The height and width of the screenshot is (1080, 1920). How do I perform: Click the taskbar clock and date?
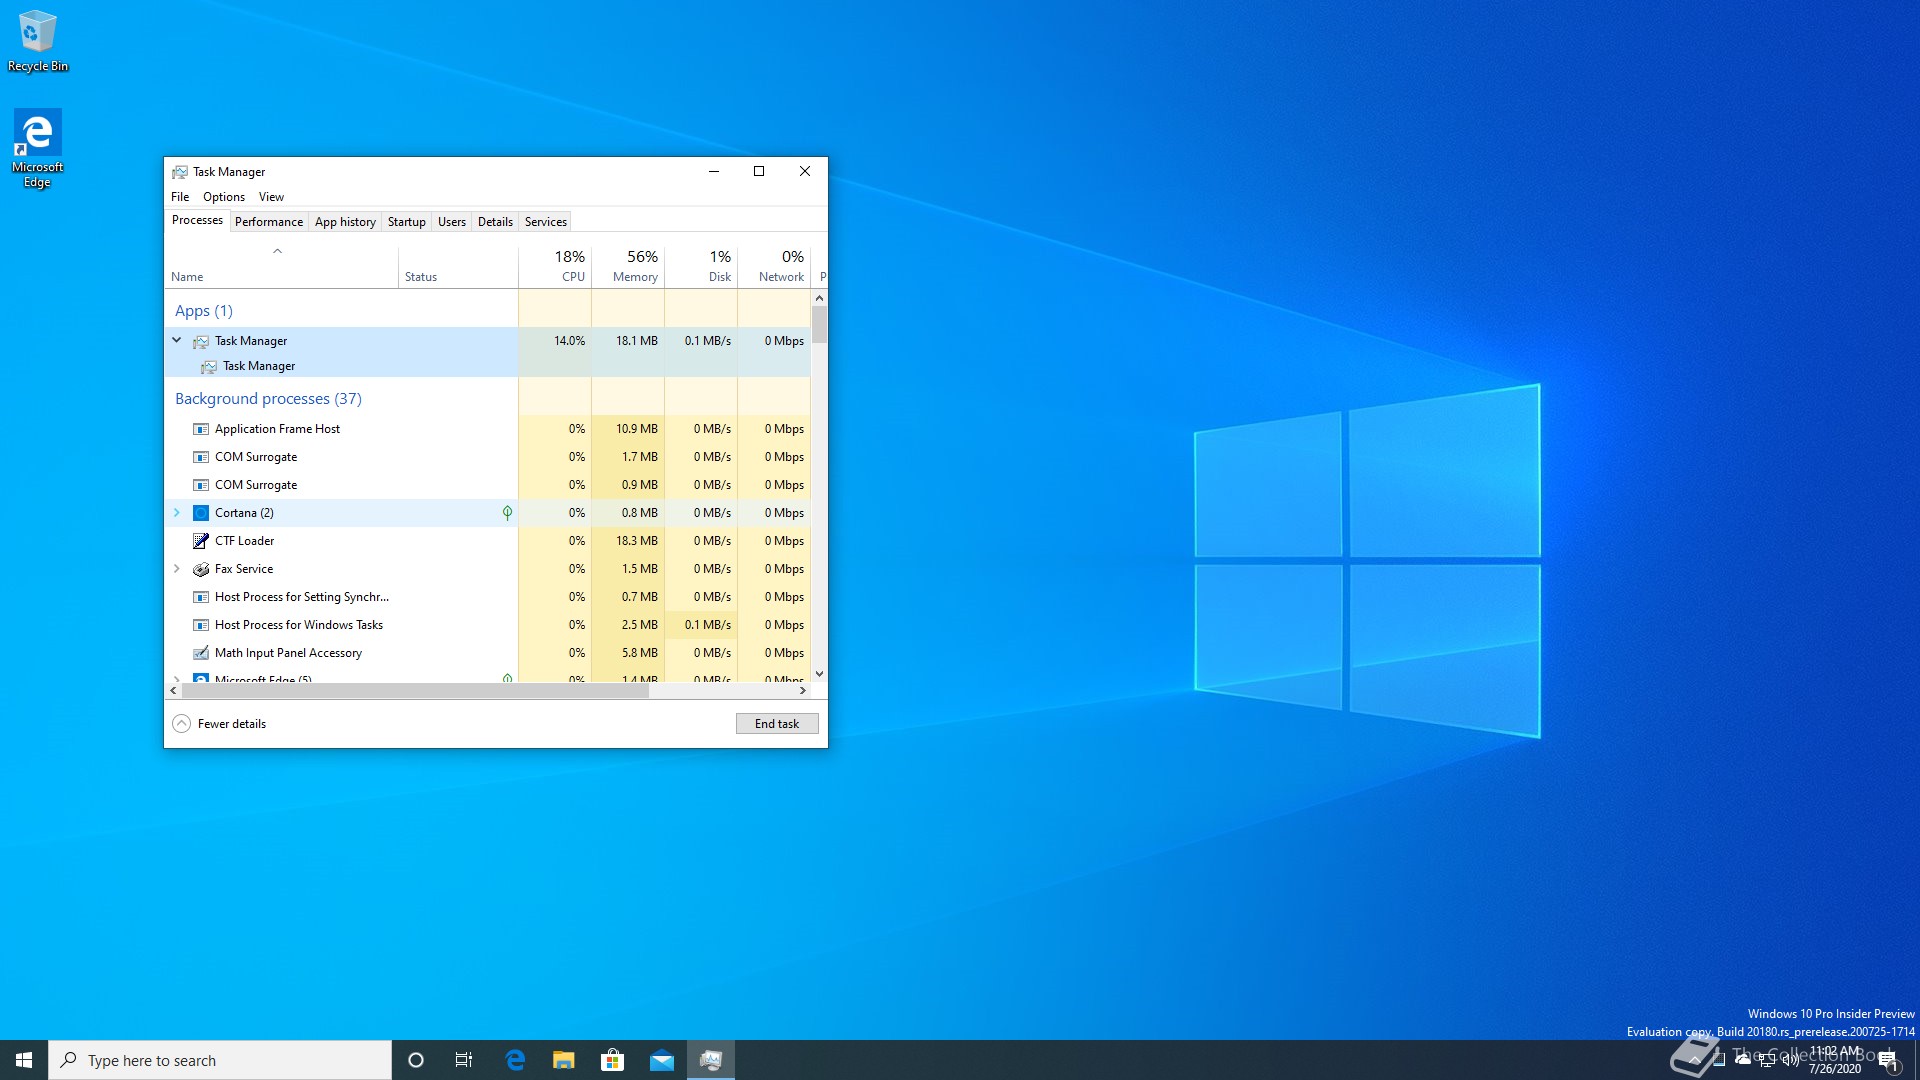[x=1835, y=1060]
